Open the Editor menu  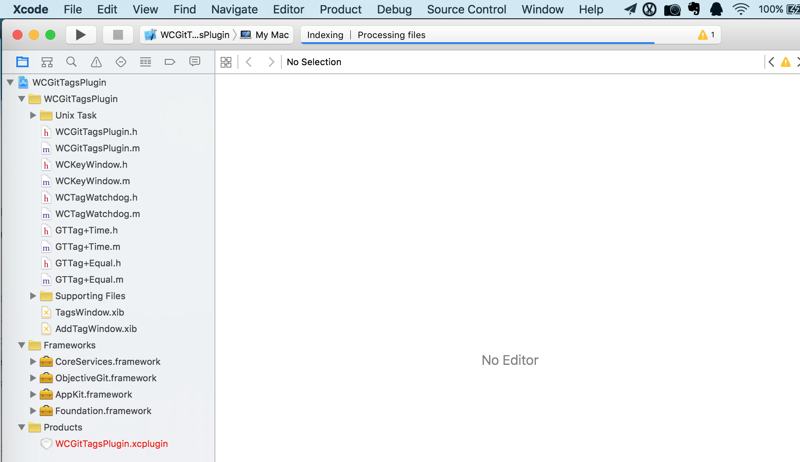(x=288, y=9)
